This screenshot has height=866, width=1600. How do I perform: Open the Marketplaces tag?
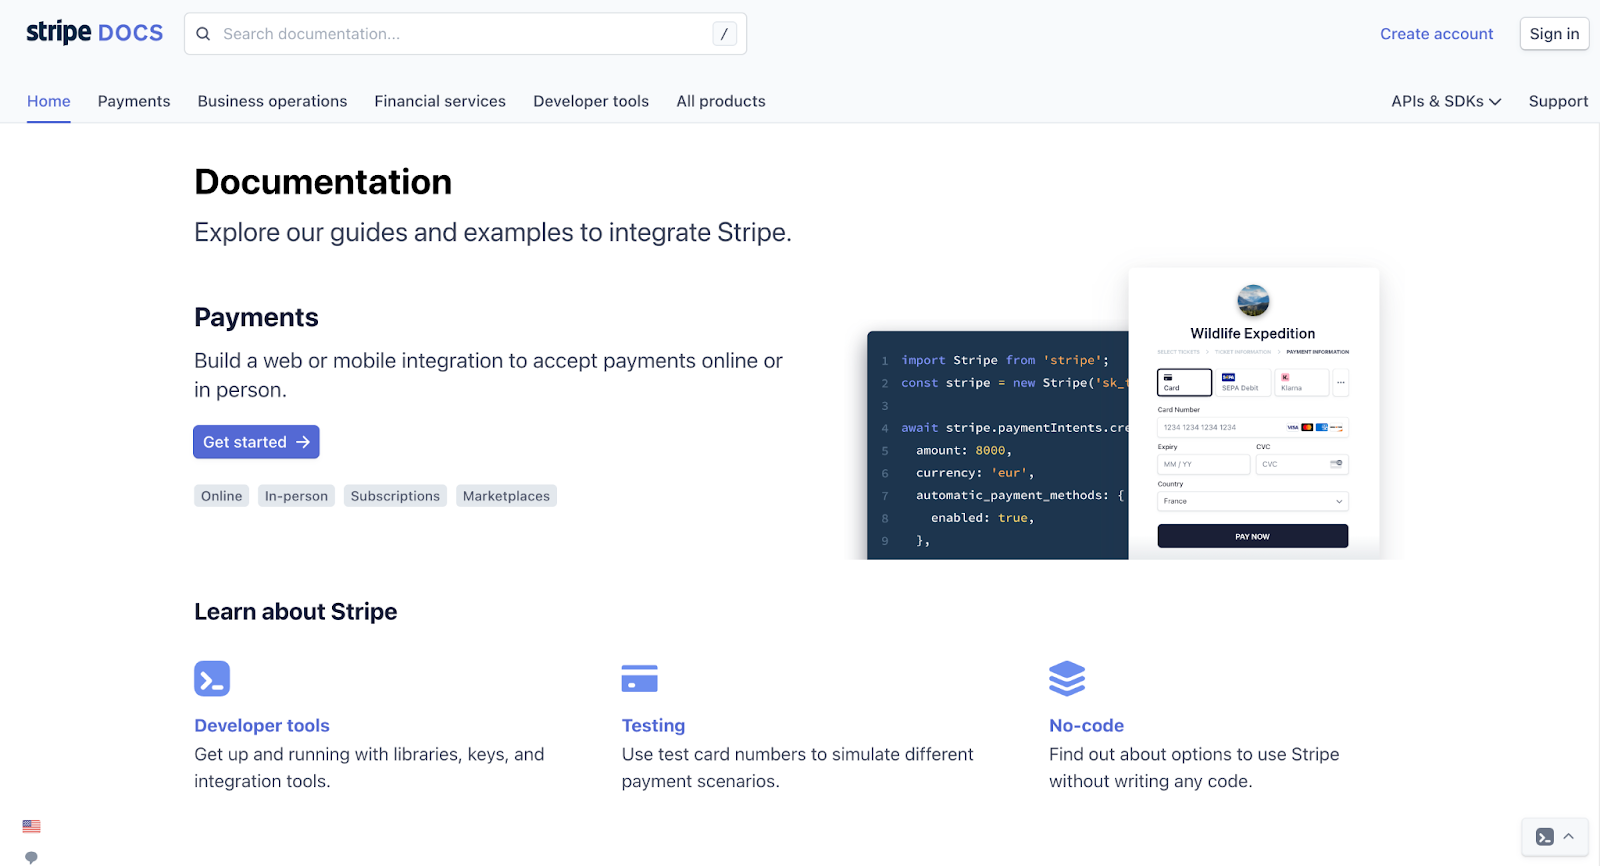pos(506,496)
